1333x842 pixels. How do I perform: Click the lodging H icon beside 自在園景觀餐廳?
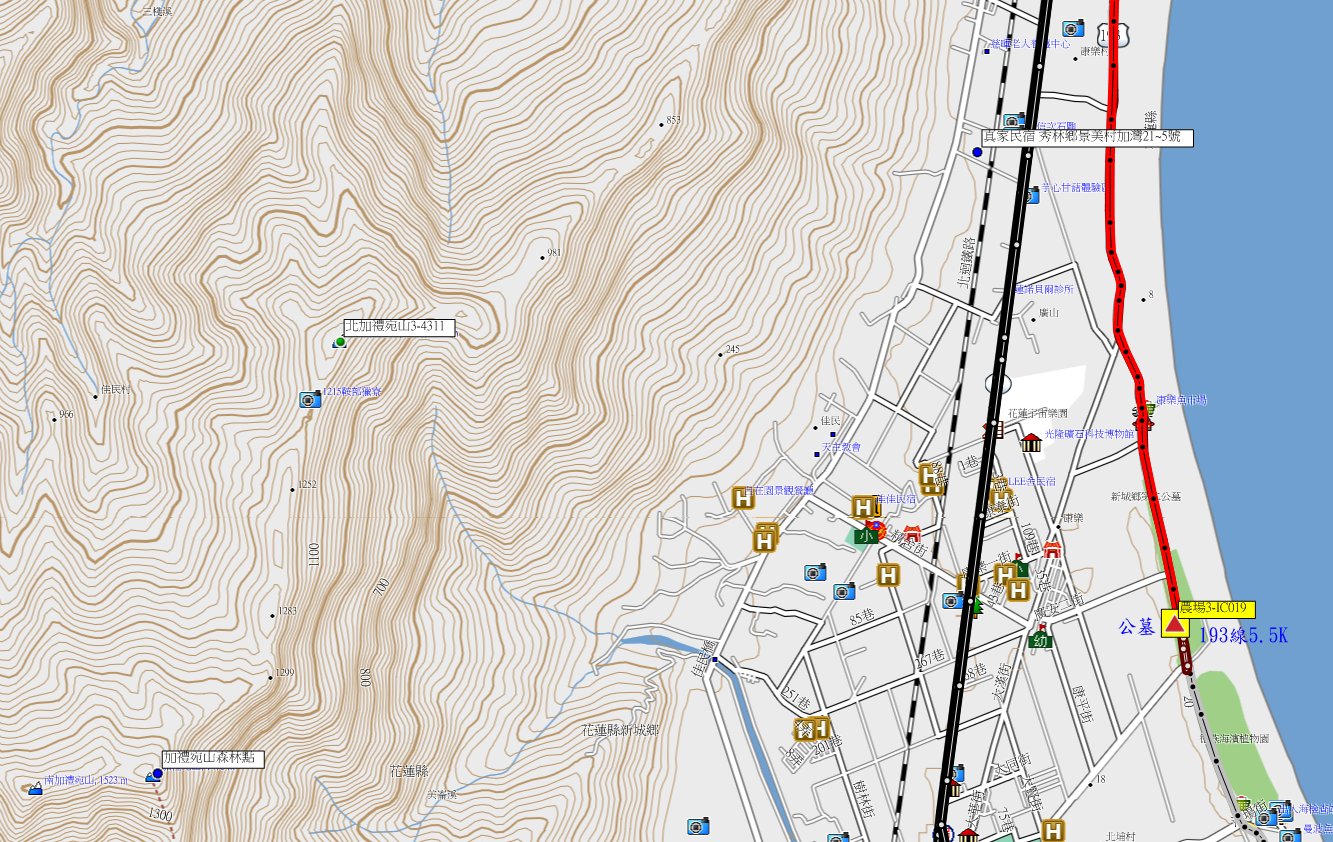pyautogui.click(x=743, y=497)
